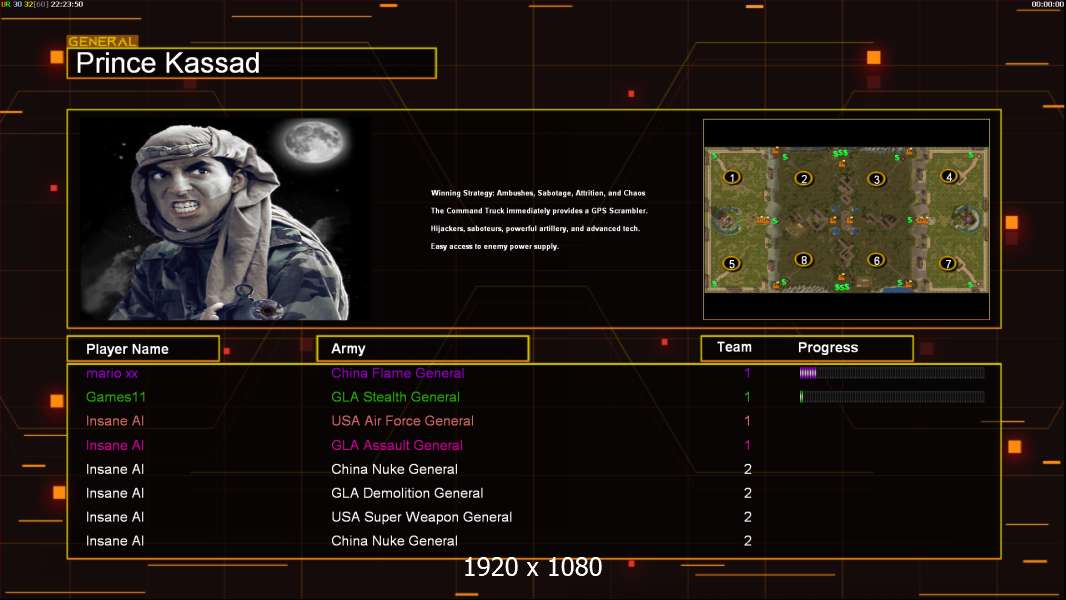Click the Hijackers, saboteurs, powerful artillery line
The image size is (1066, 600).
point(535,228)
